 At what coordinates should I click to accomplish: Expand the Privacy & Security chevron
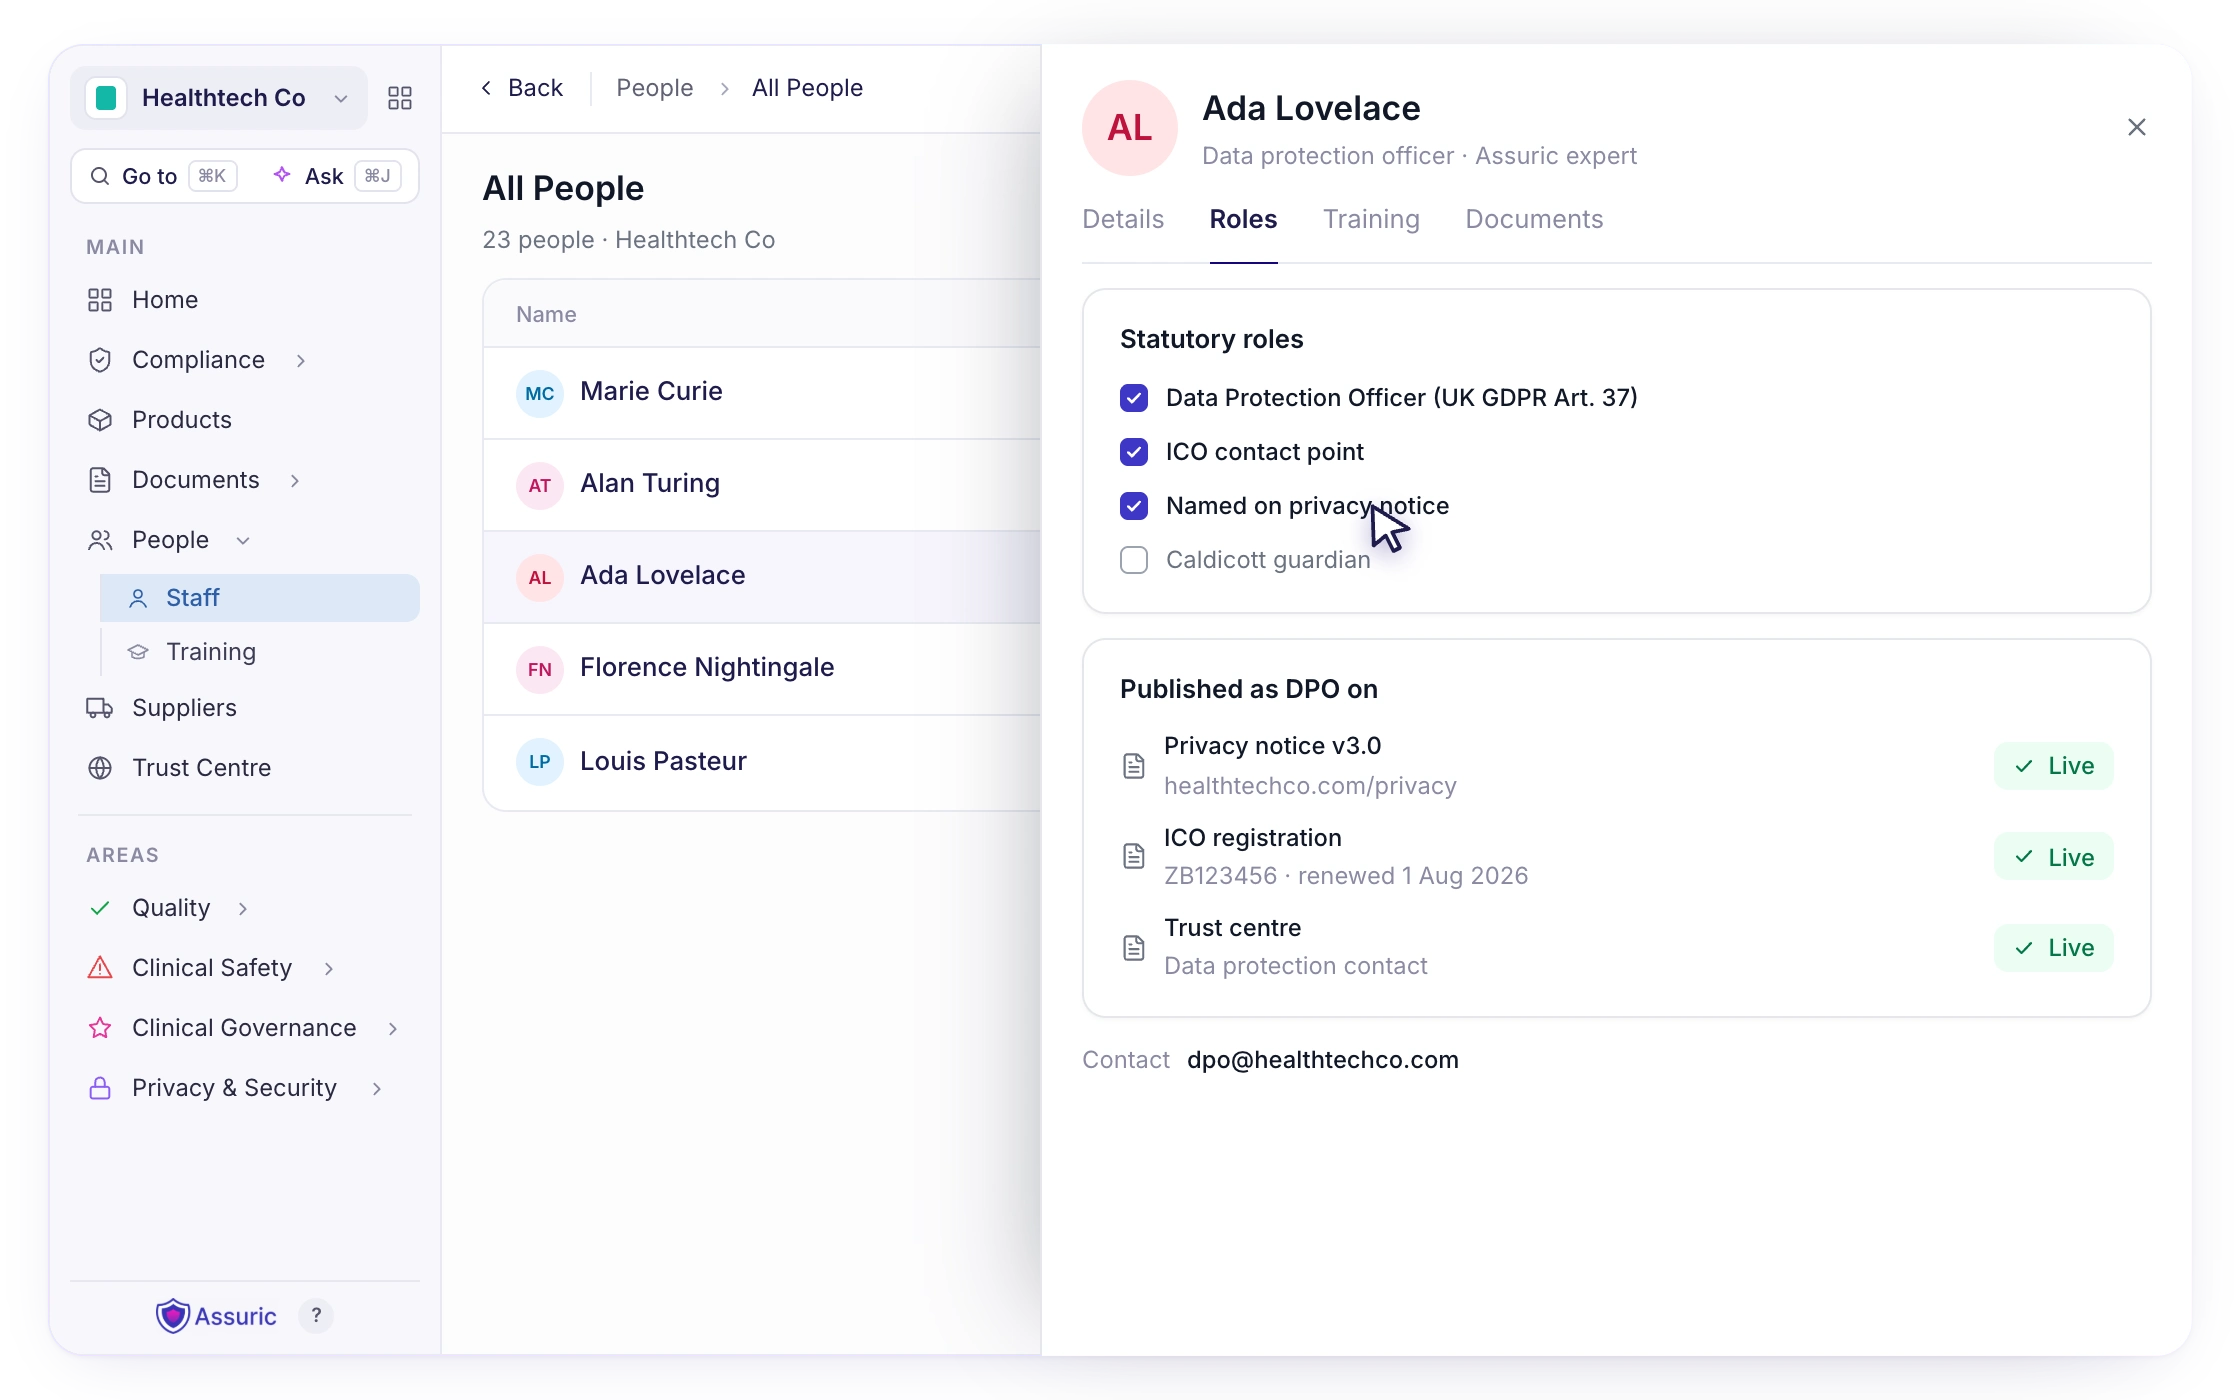377,1088
